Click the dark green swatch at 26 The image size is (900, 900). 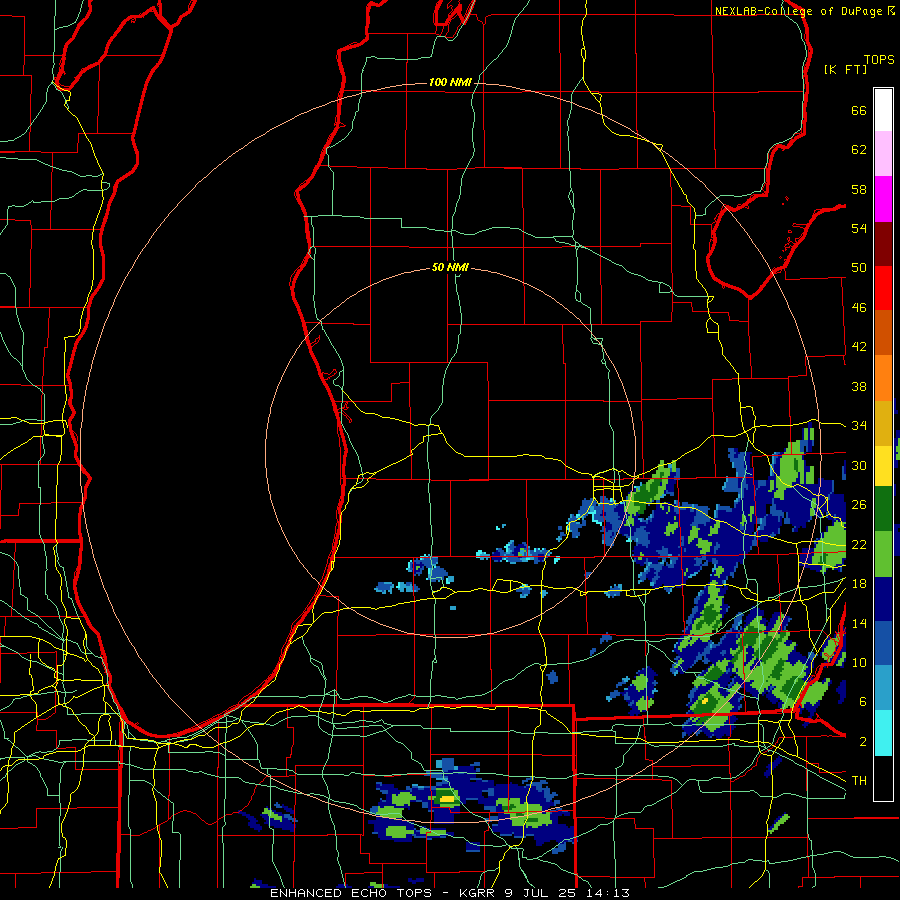pos(883,509)
